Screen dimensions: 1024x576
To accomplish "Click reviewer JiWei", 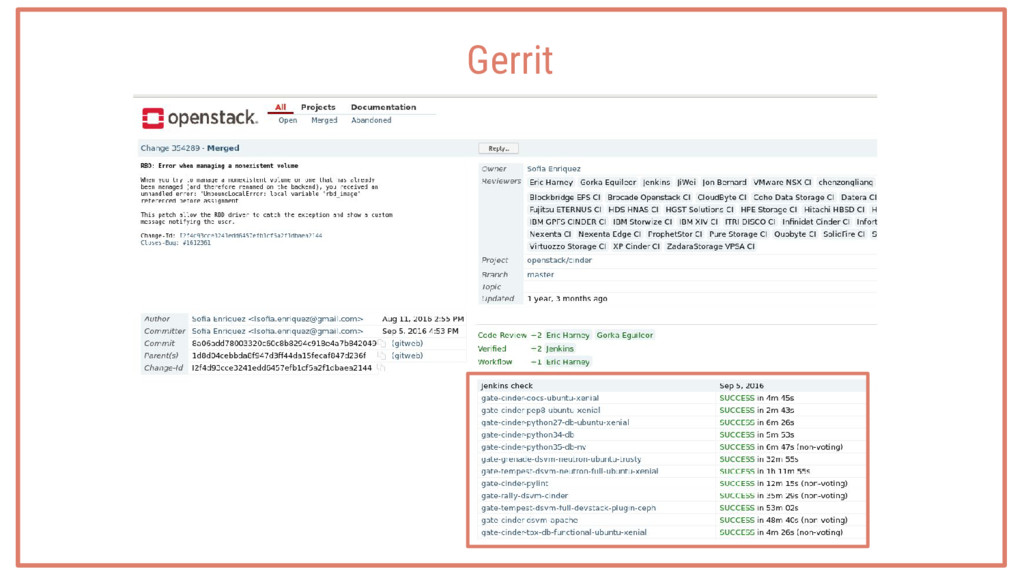I will (x=686, y=182).
